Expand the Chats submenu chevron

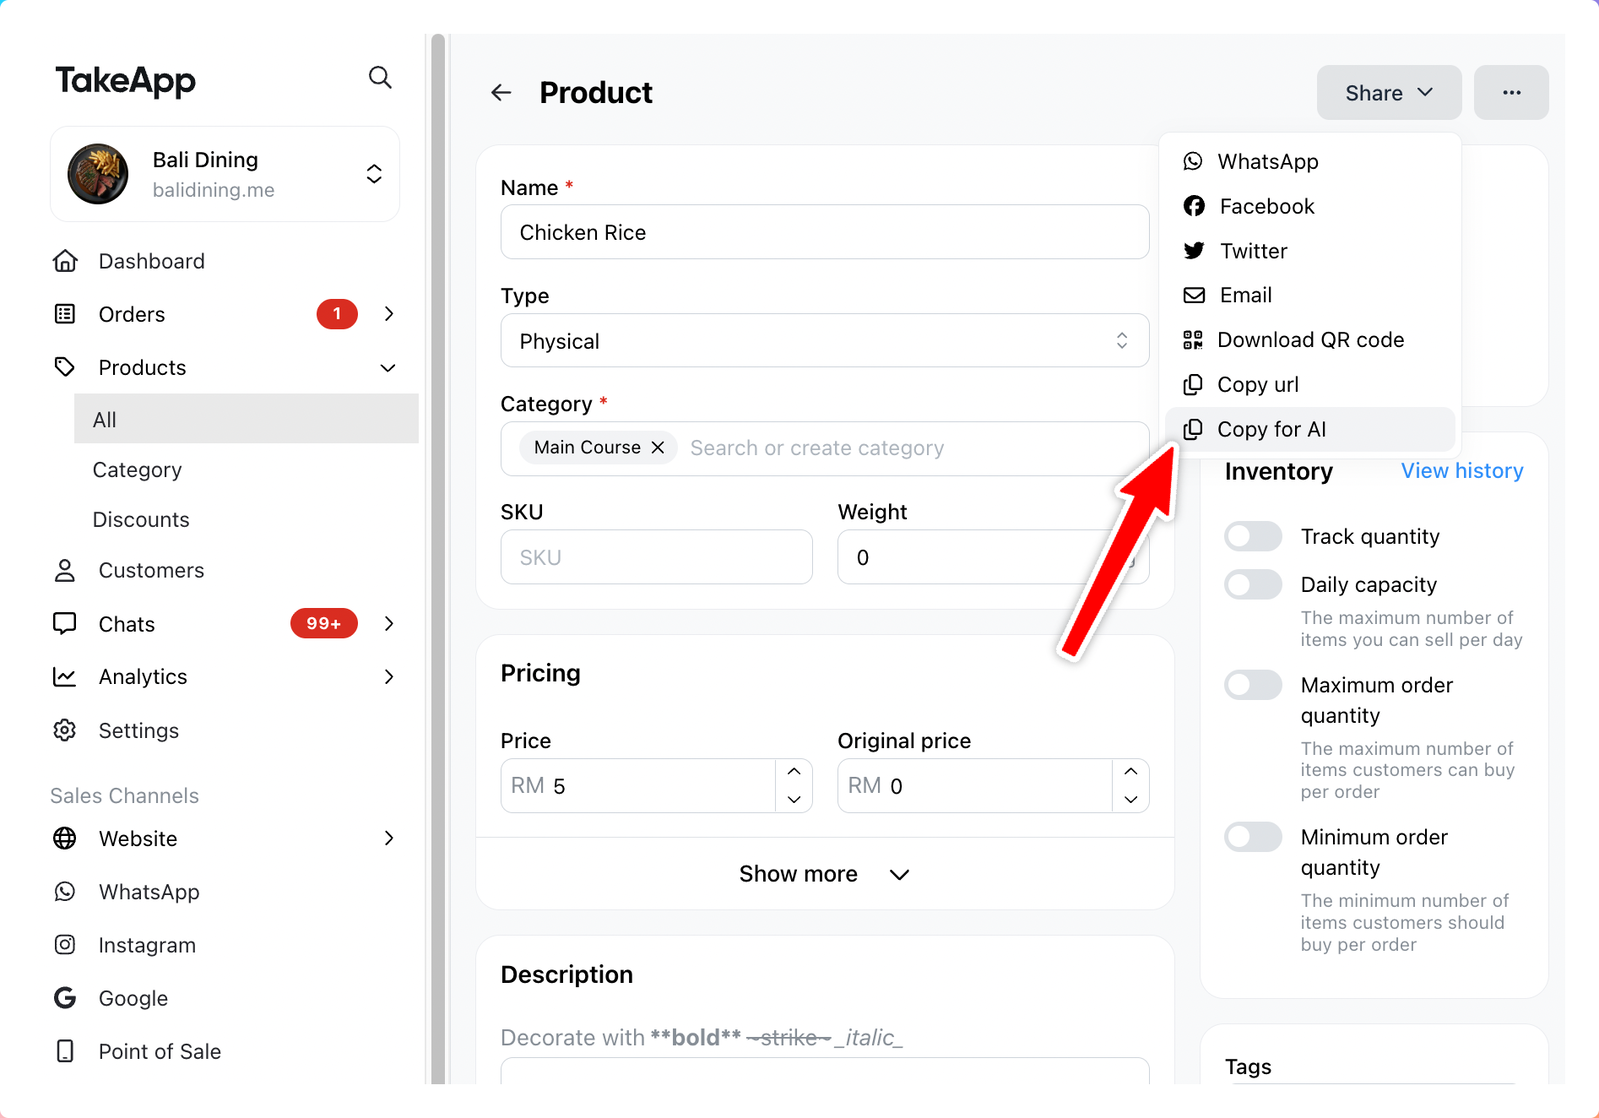(389, 624)
